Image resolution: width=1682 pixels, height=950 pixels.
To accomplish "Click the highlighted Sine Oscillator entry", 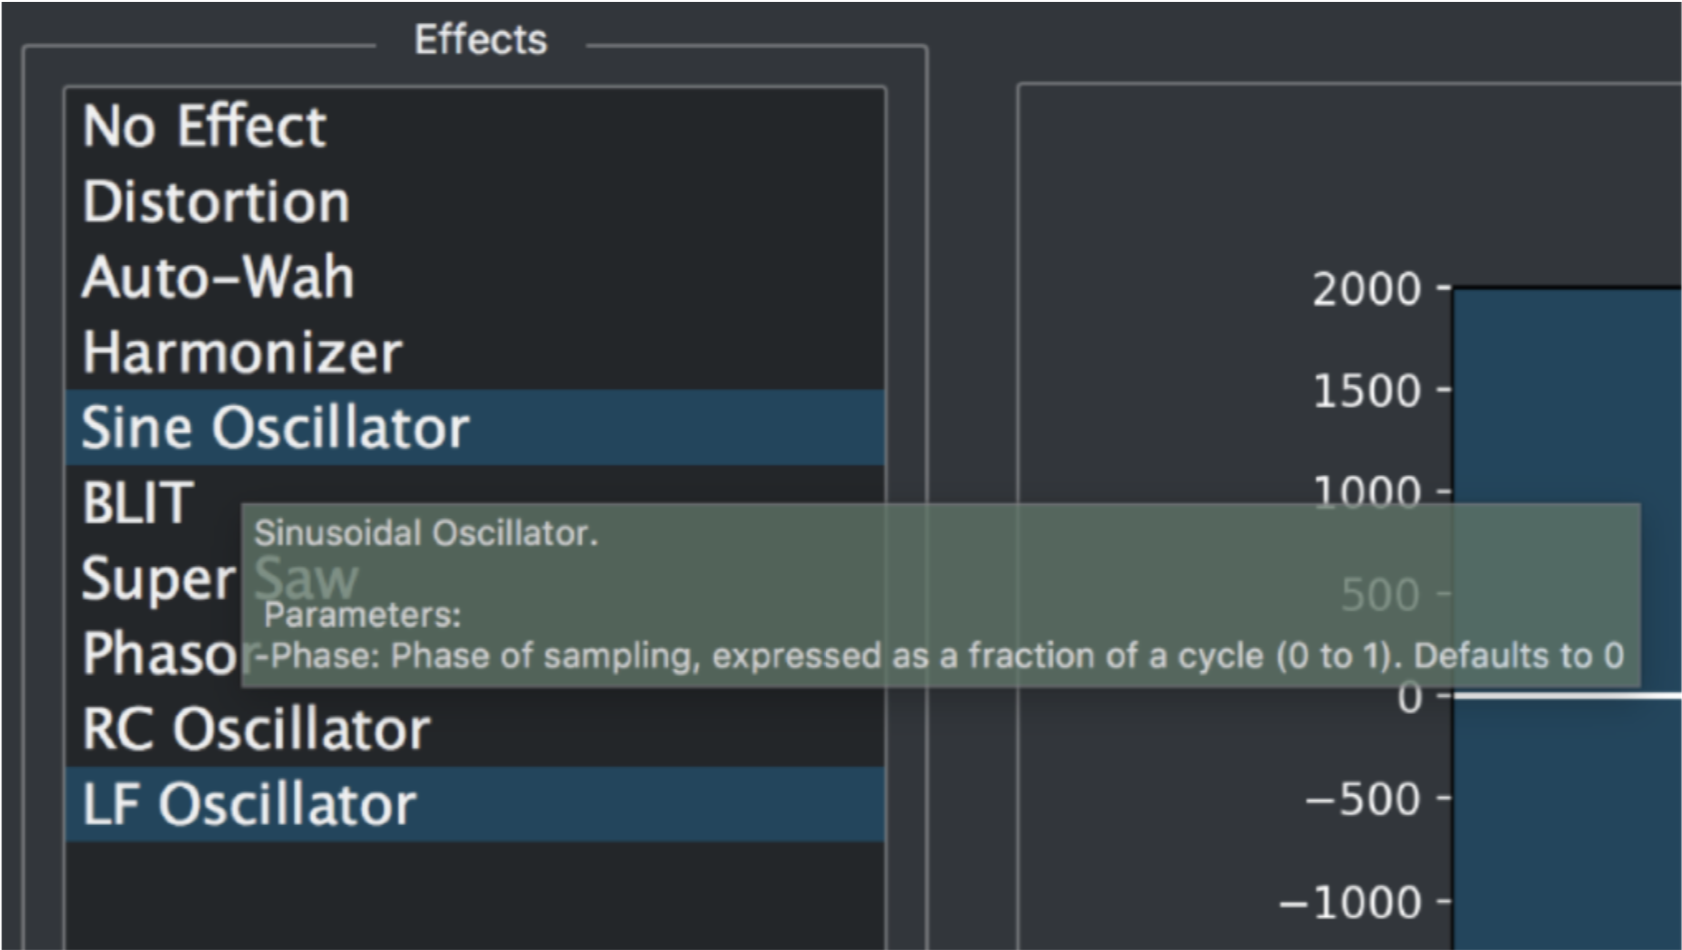I will pos(475,428).
